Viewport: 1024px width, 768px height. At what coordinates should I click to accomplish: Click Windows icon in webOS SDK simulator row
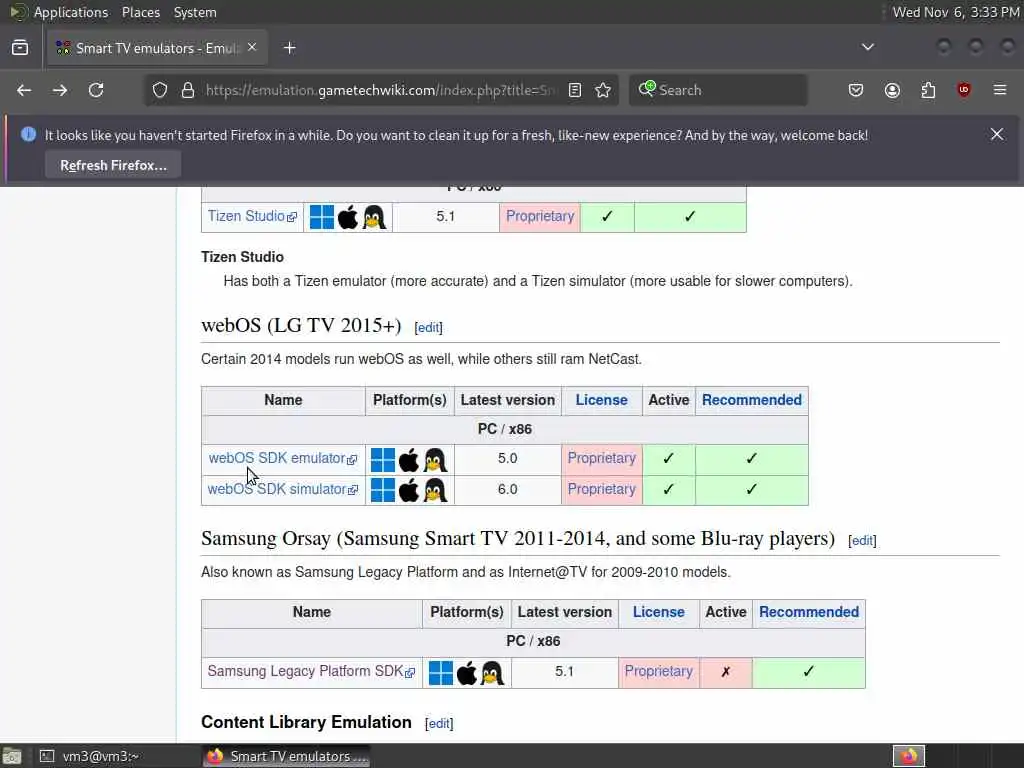pos(383,490)
